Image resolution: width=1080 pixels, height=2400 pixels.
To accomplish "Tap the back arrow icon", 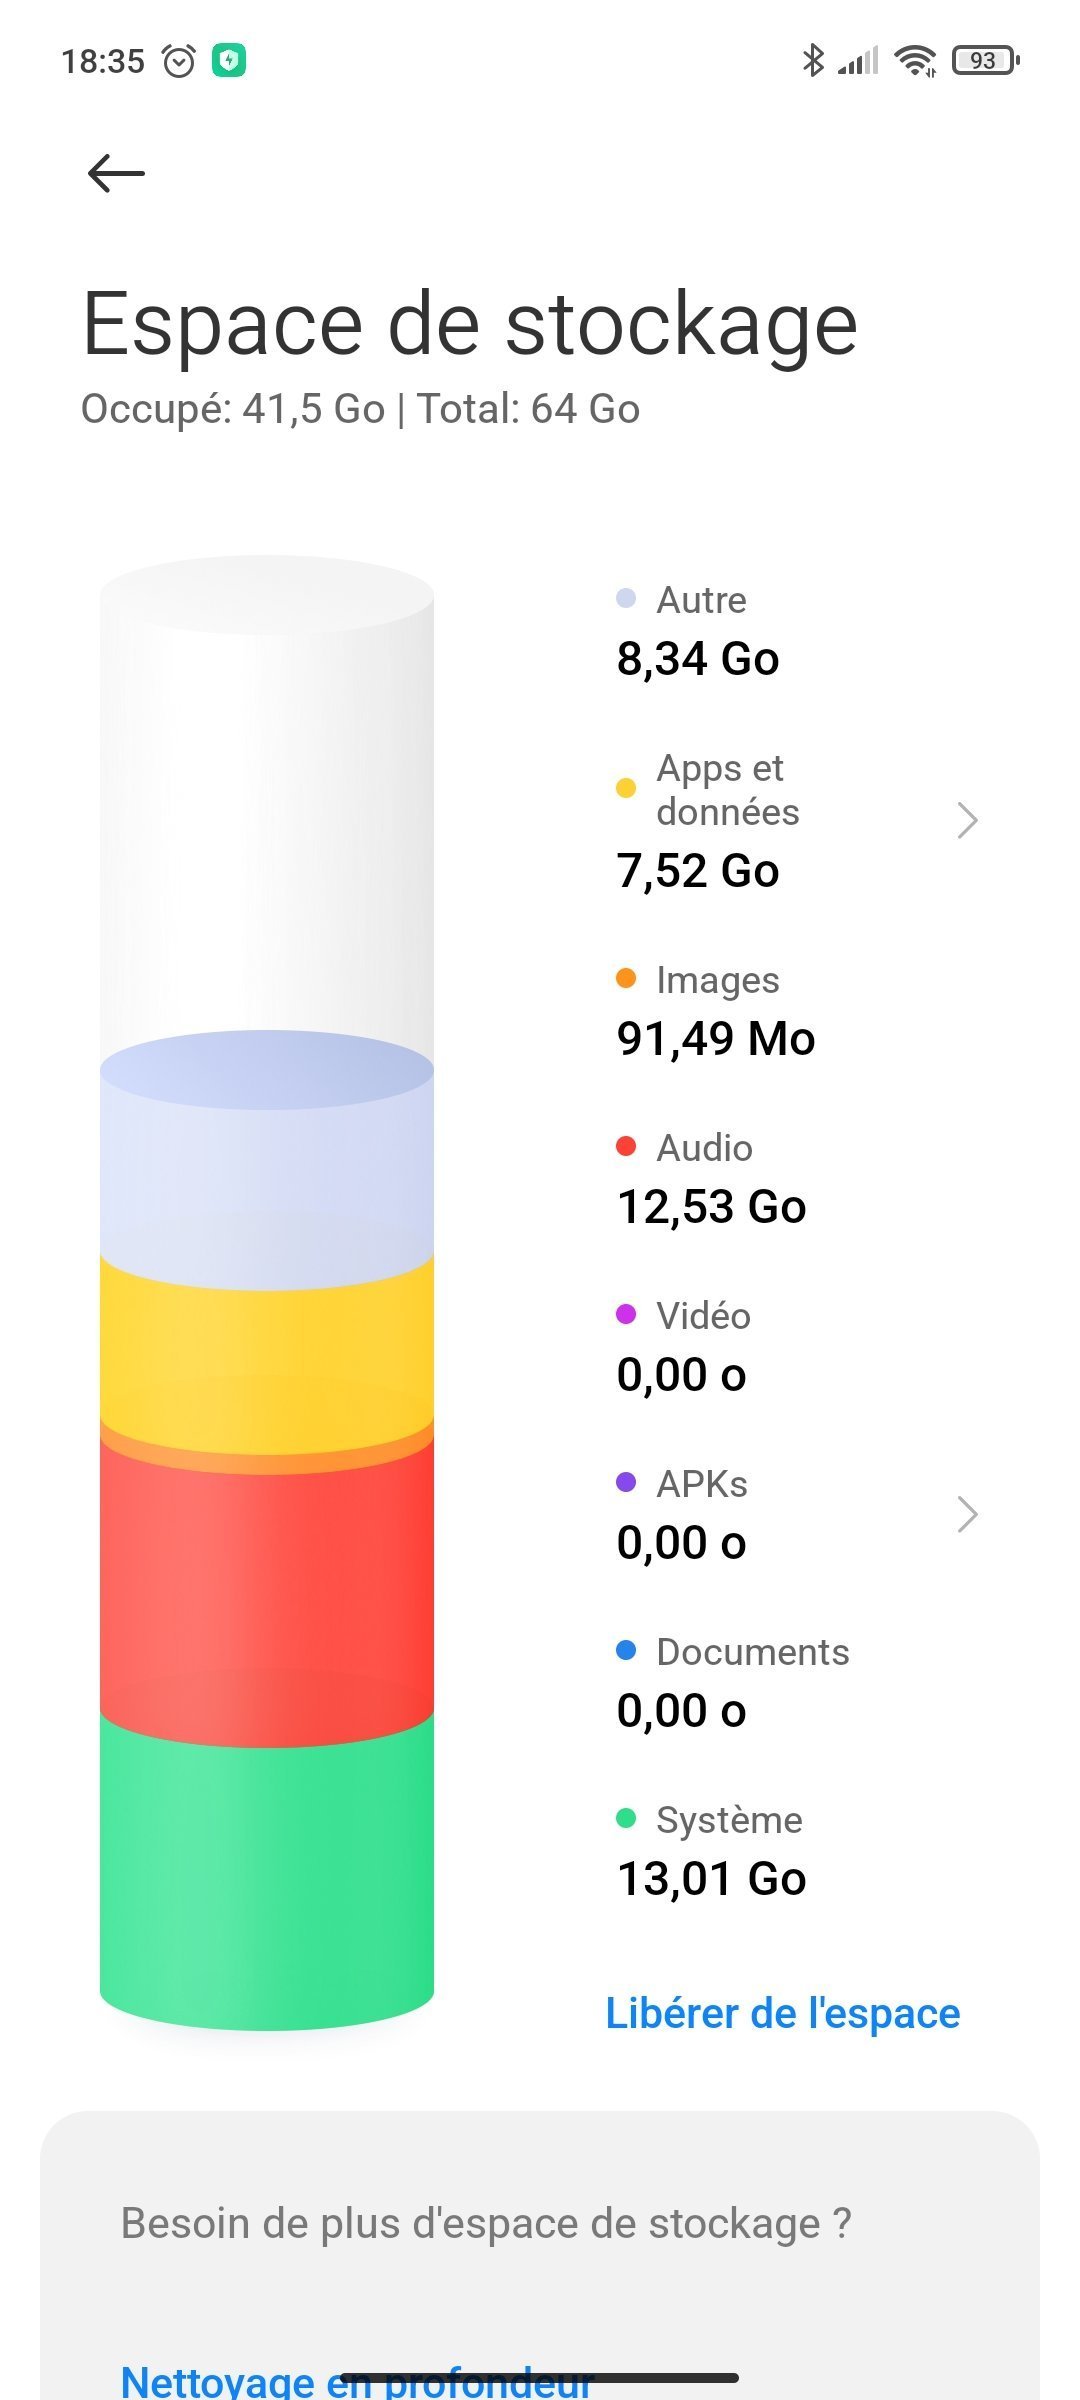I will click(x=116, y=174).
